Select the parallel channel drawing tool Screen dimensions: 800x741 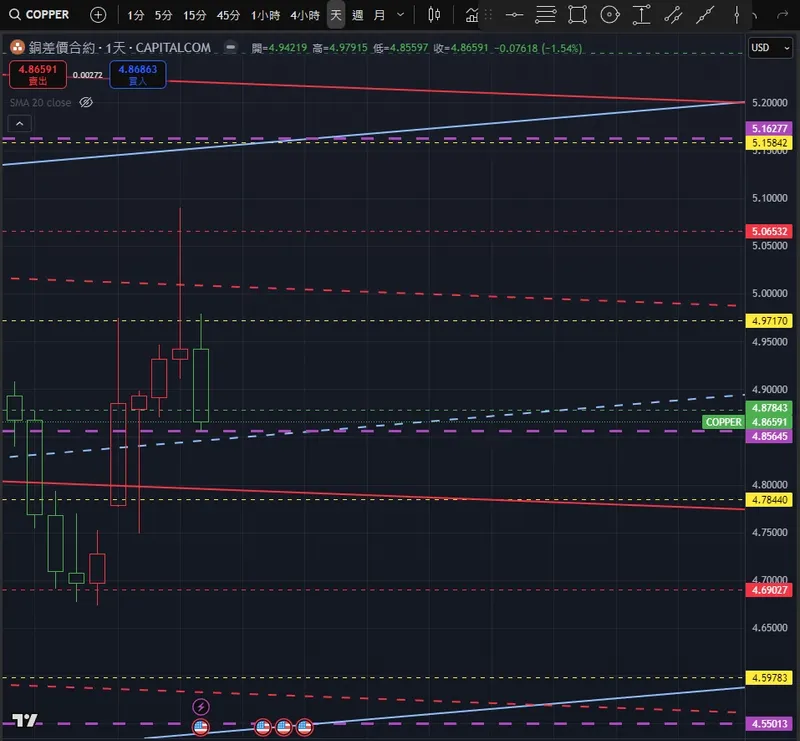673,15
